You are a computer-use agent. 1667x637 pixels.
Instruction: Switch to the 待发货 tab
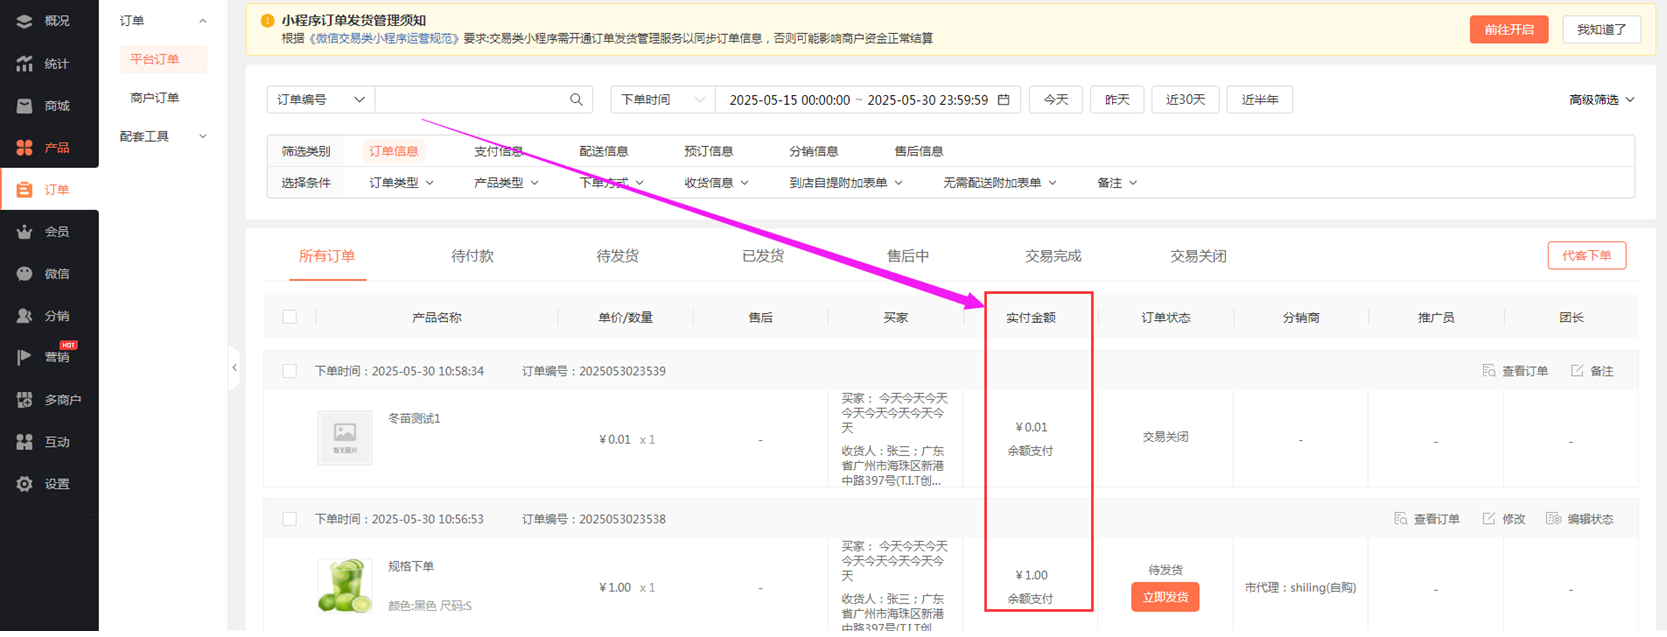click(617, 256)
